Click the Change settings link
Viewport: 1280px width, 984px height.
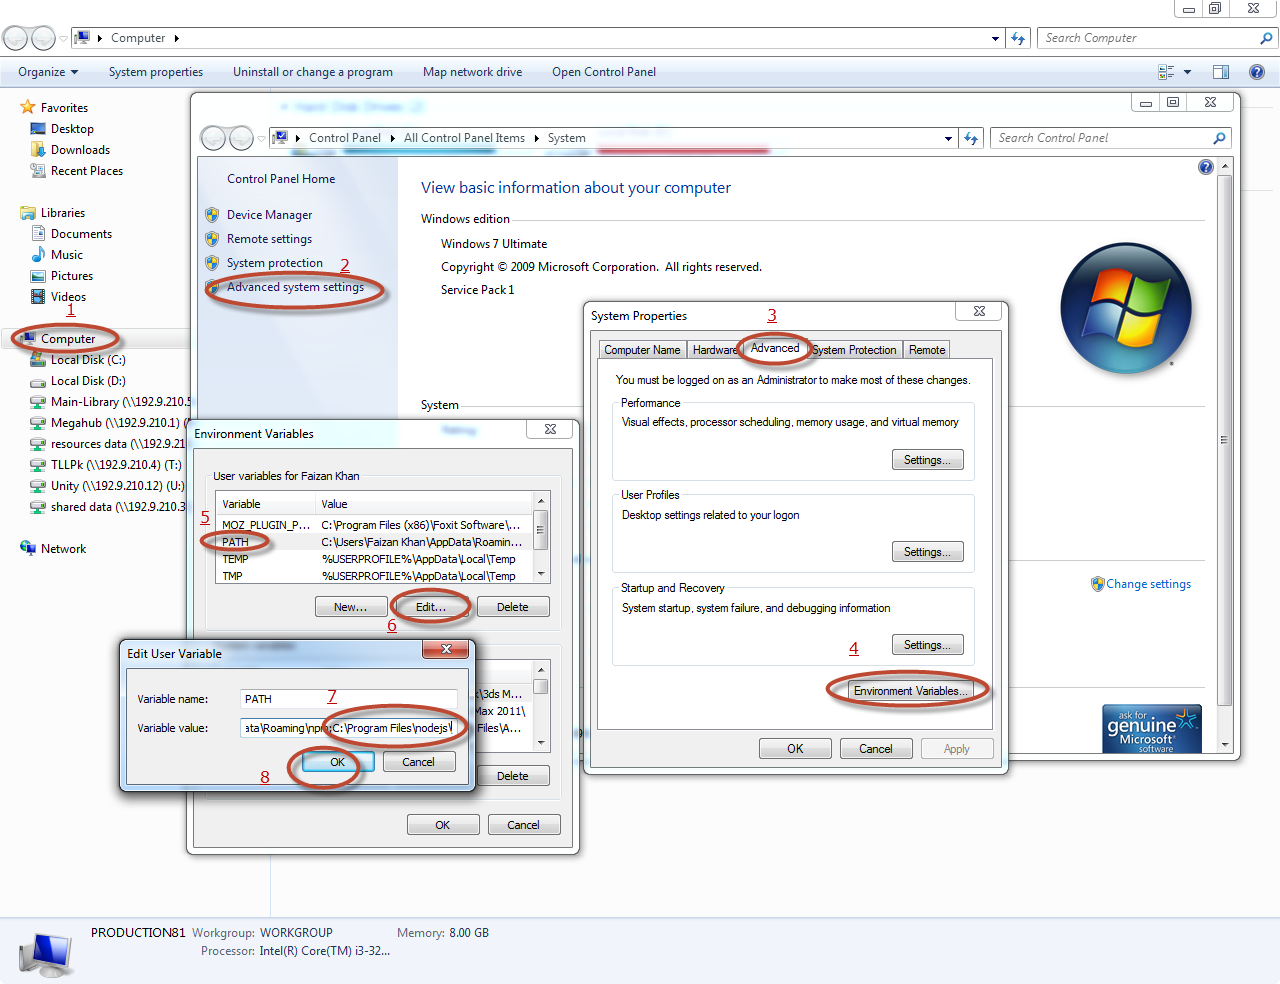point(1148,584)
